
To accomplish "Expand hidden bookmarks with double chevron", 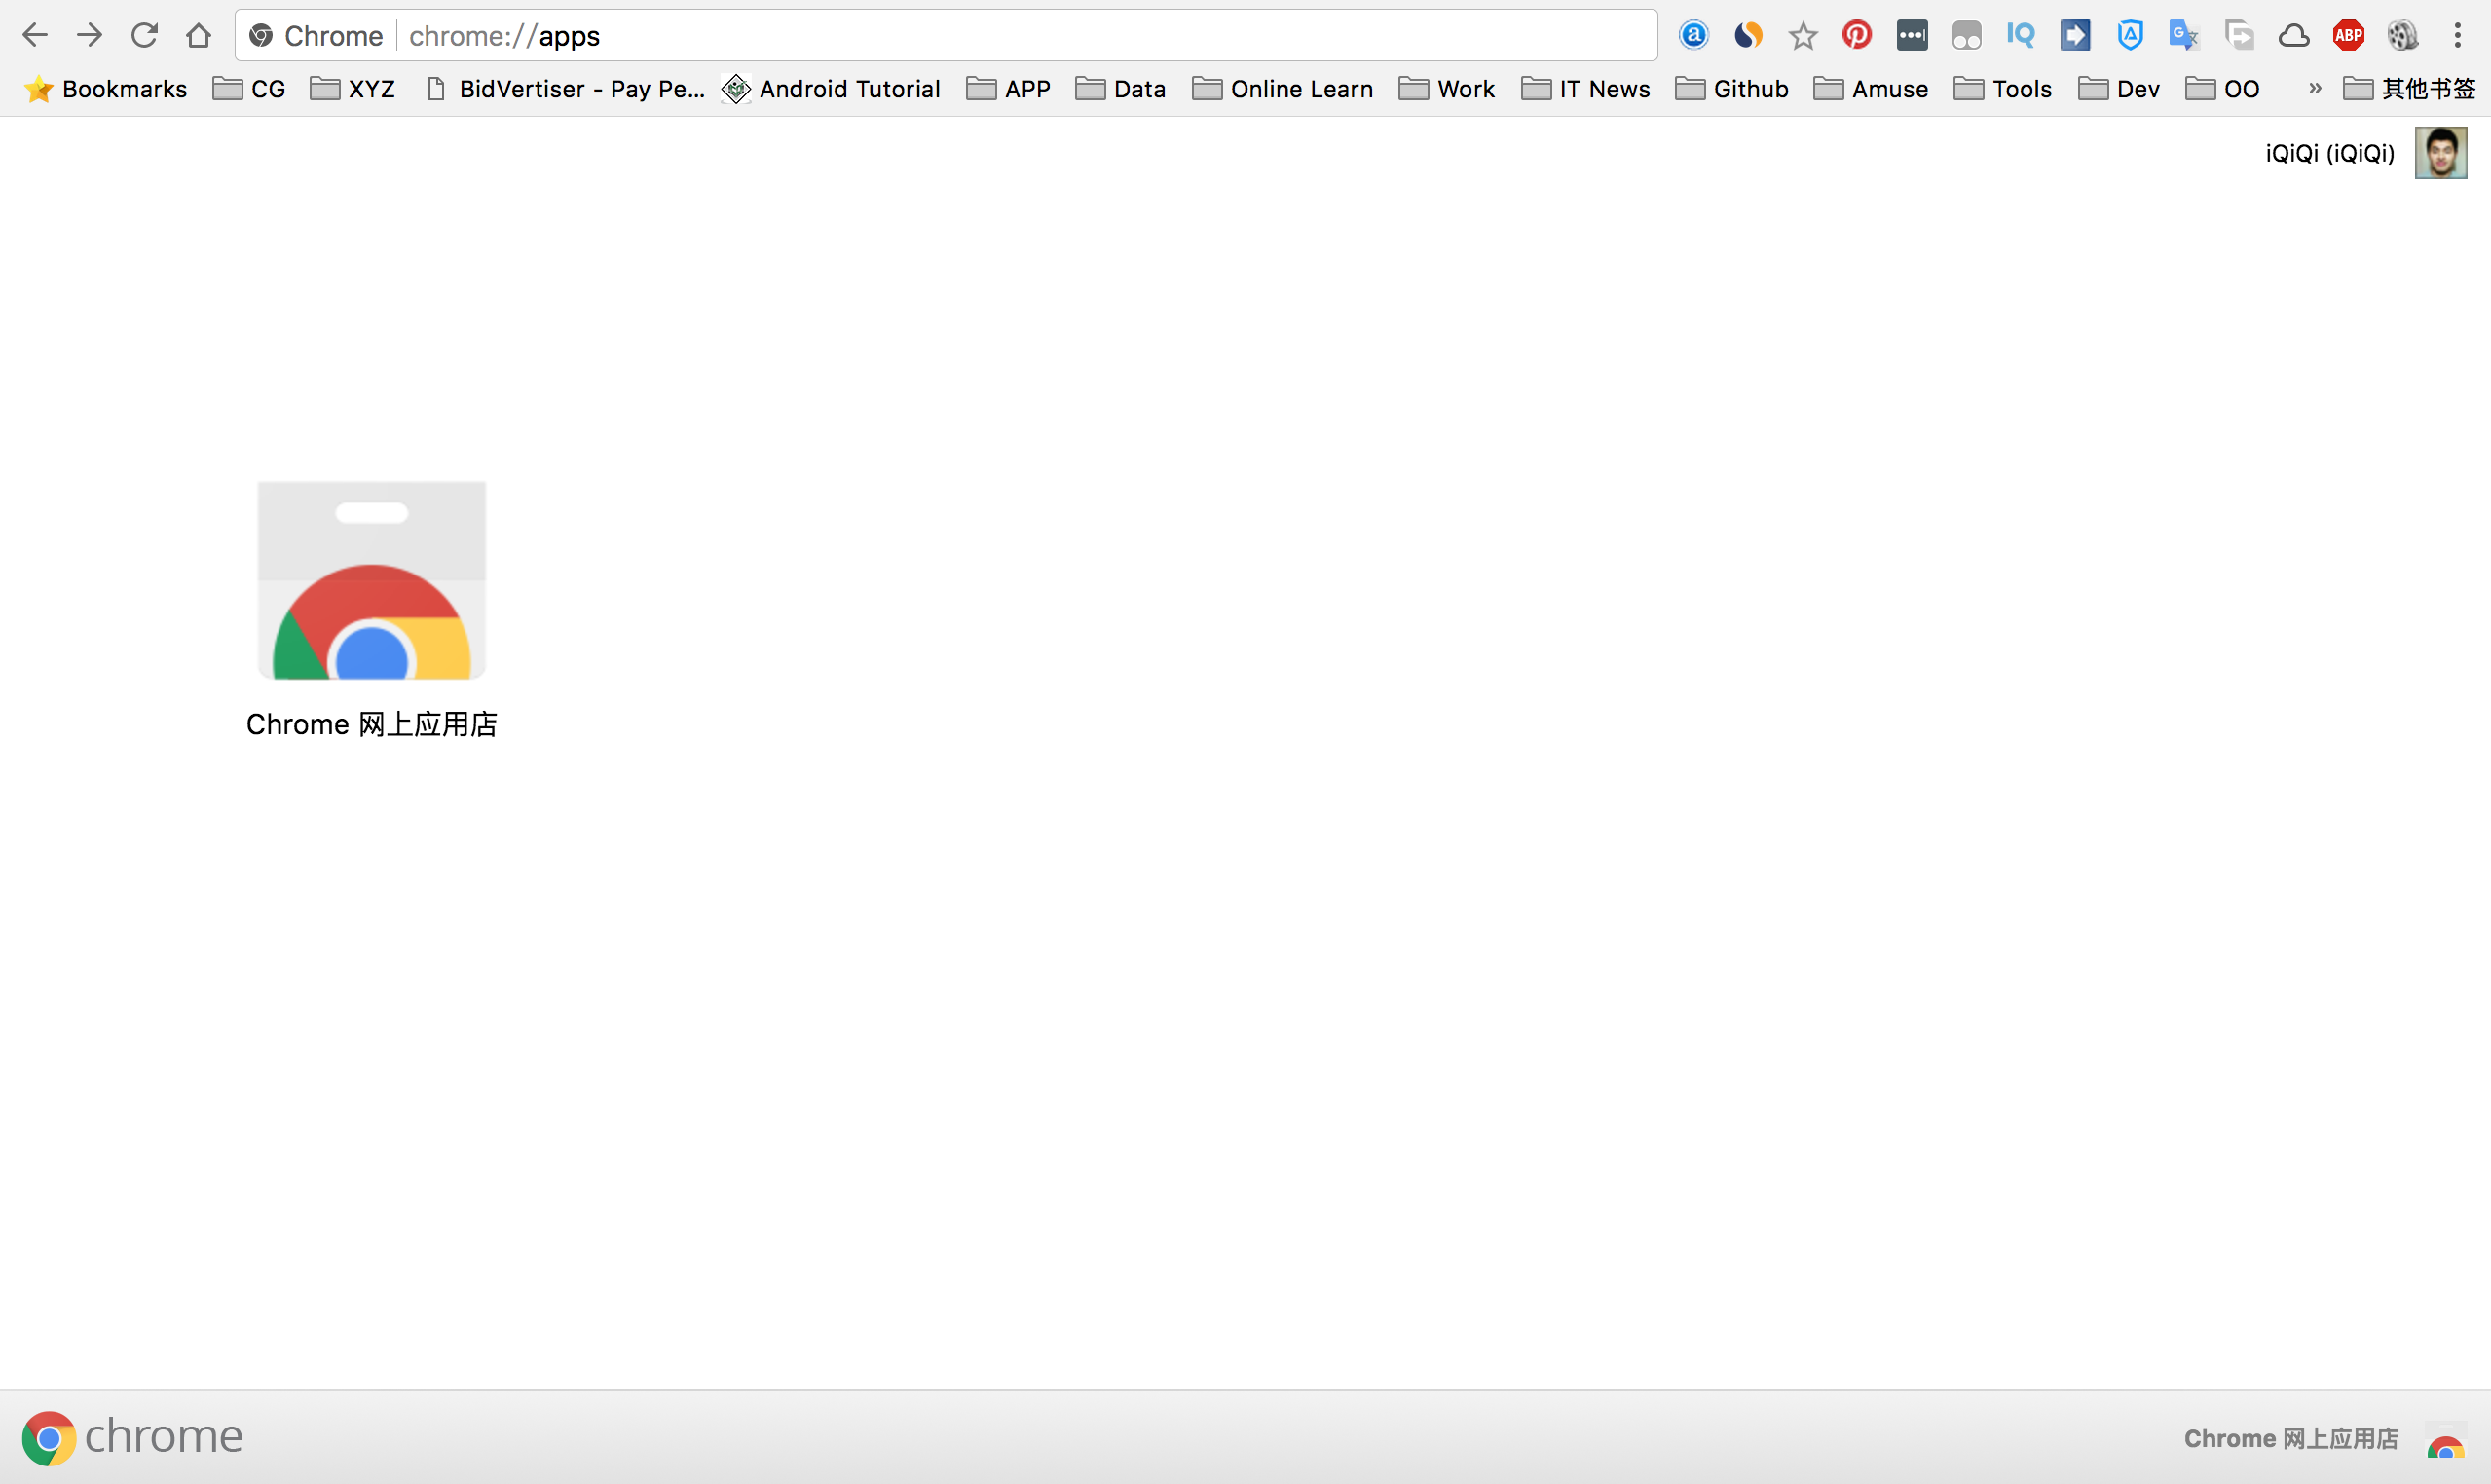I will point(2314,89).
